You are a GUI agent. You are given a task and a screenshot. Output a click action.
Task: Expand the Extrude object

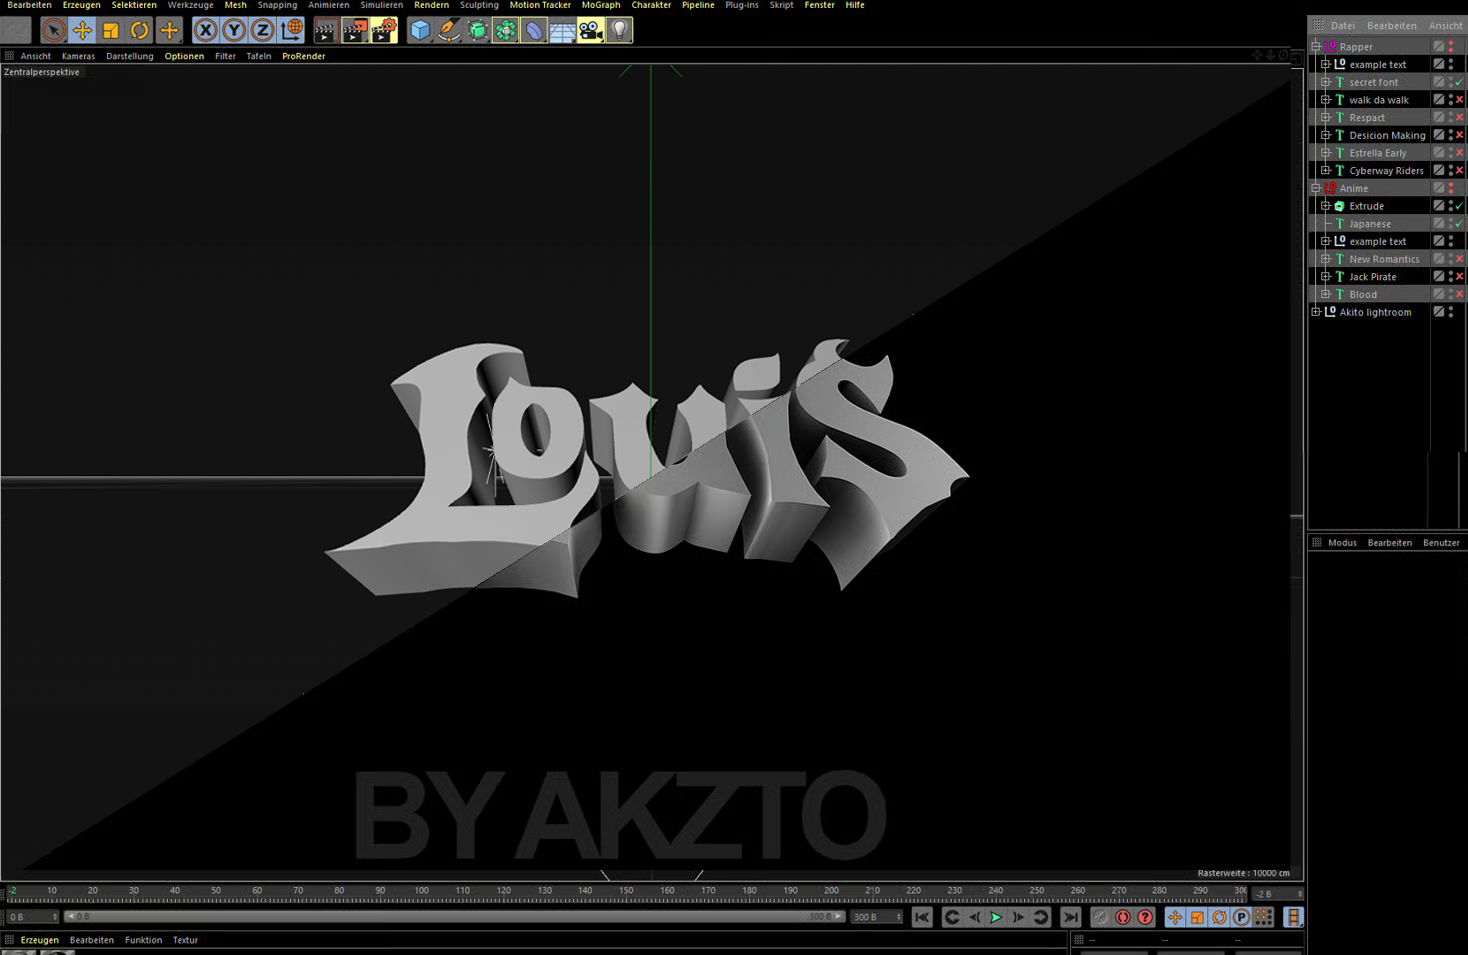coord(1326,206)
